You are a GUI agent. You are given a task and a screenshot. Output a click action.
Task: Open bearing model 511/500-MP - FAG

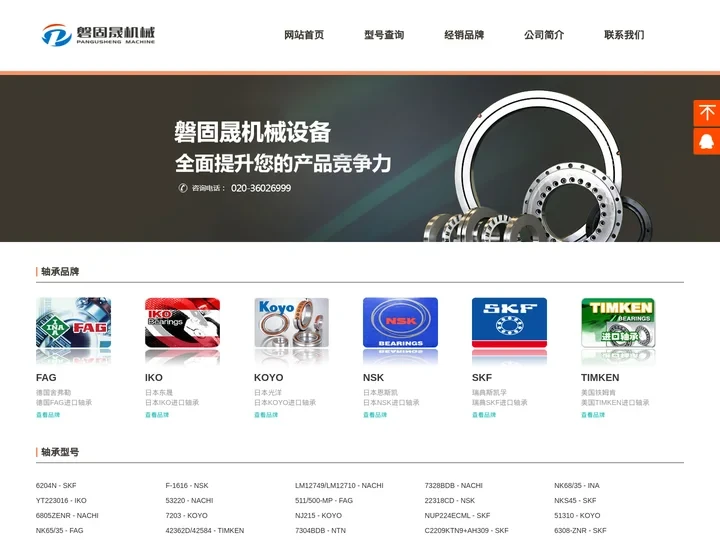[x=324, y=501]
